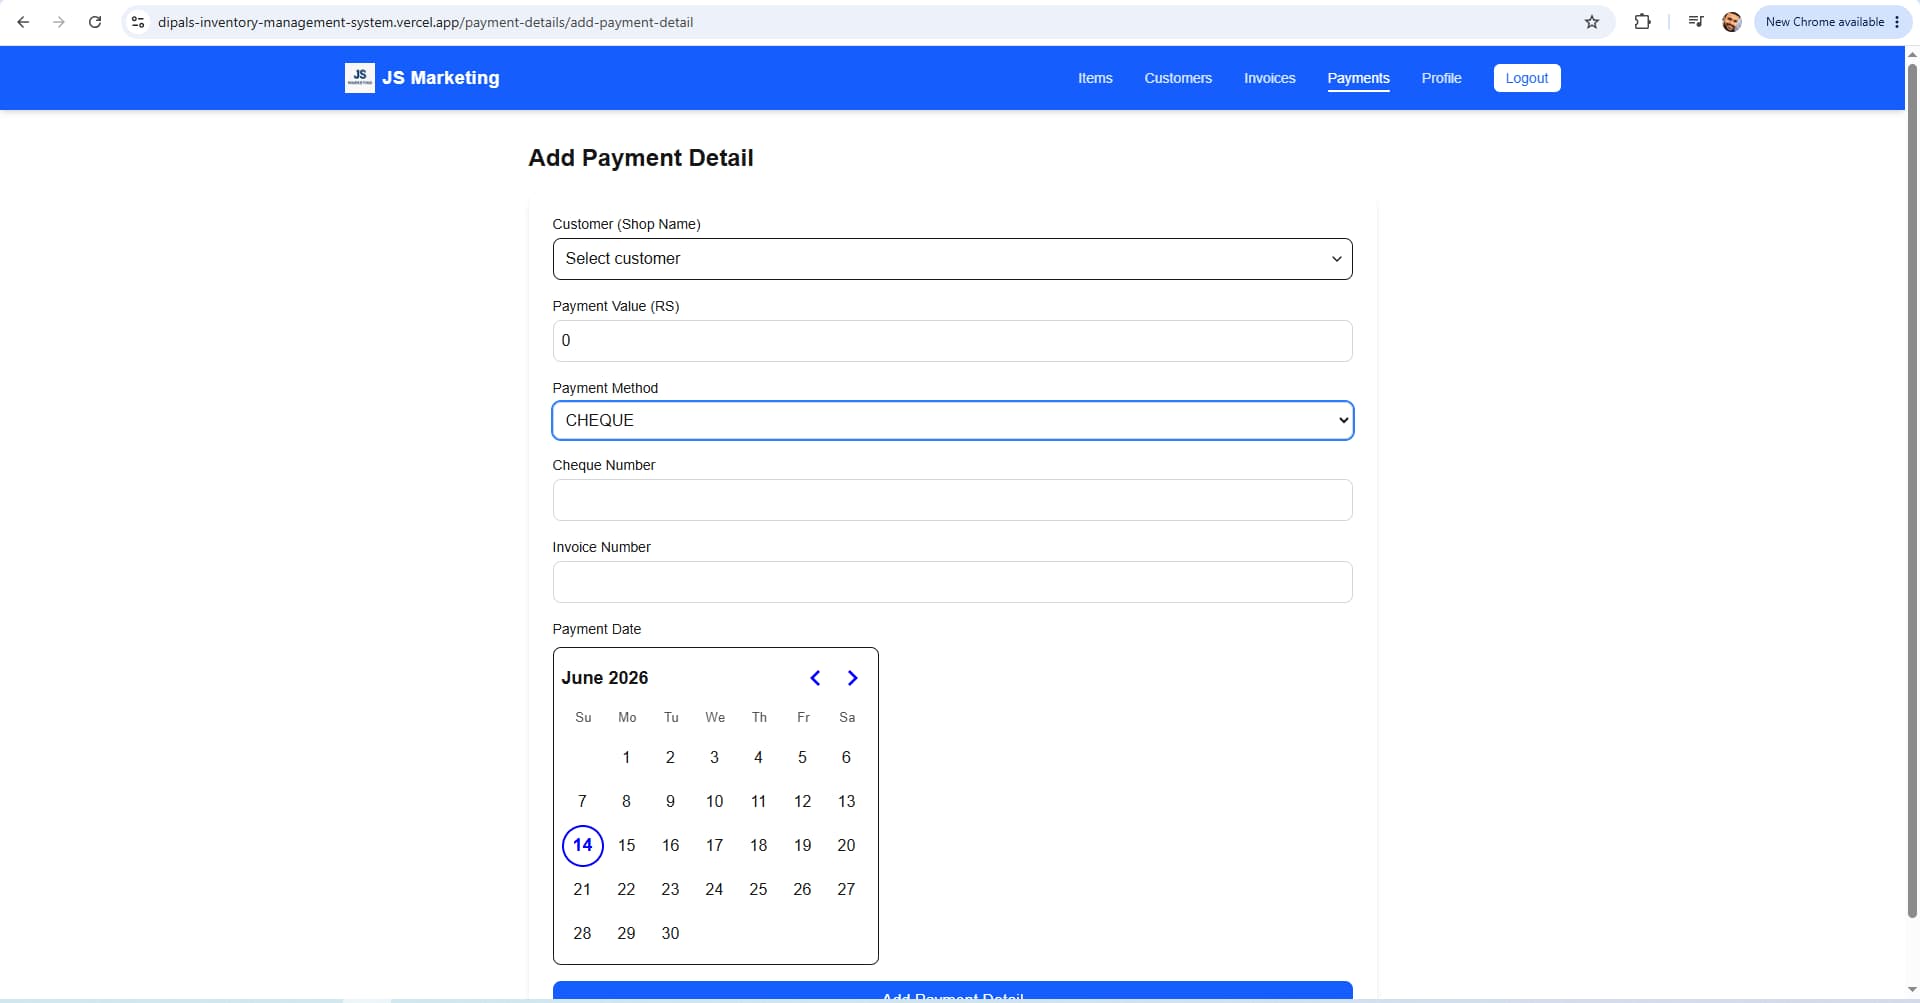The width and height of the screenshot is (1920, 1003).
Task: Select June 9 in the calendar
Action: 670,802
